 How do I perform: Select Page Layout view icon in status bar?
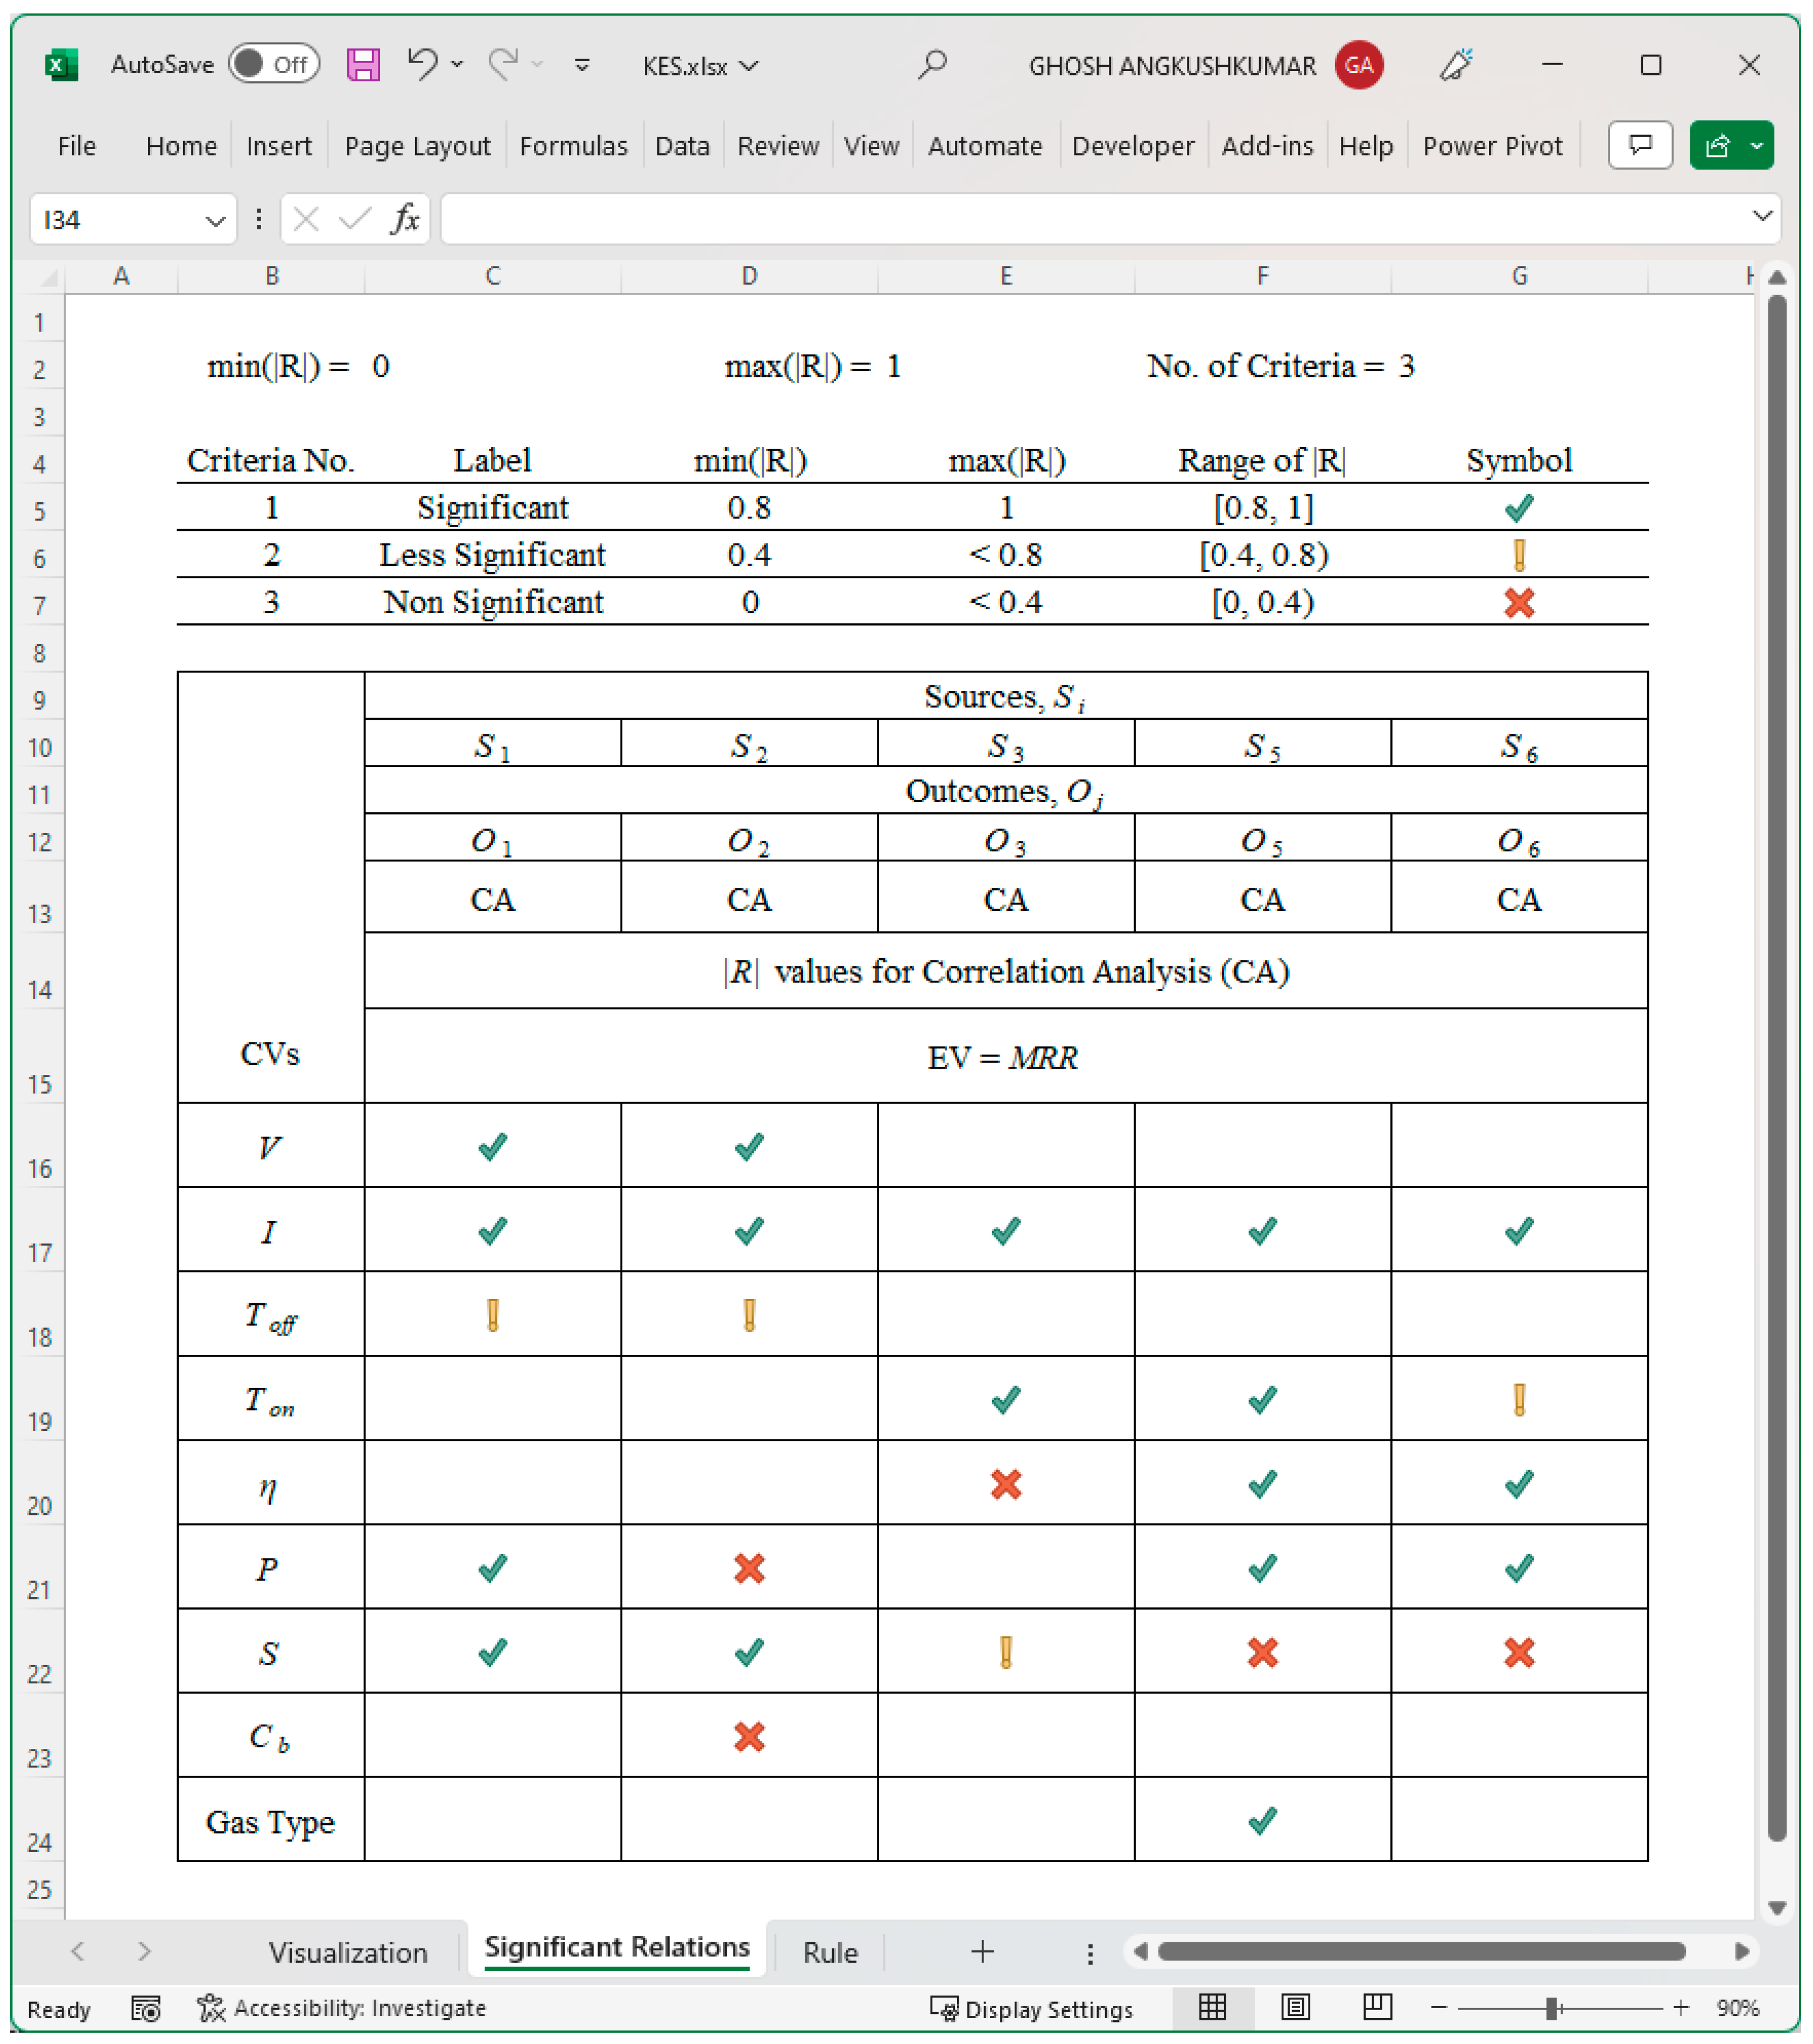pyautogui.click(x=1295, y=2007)
